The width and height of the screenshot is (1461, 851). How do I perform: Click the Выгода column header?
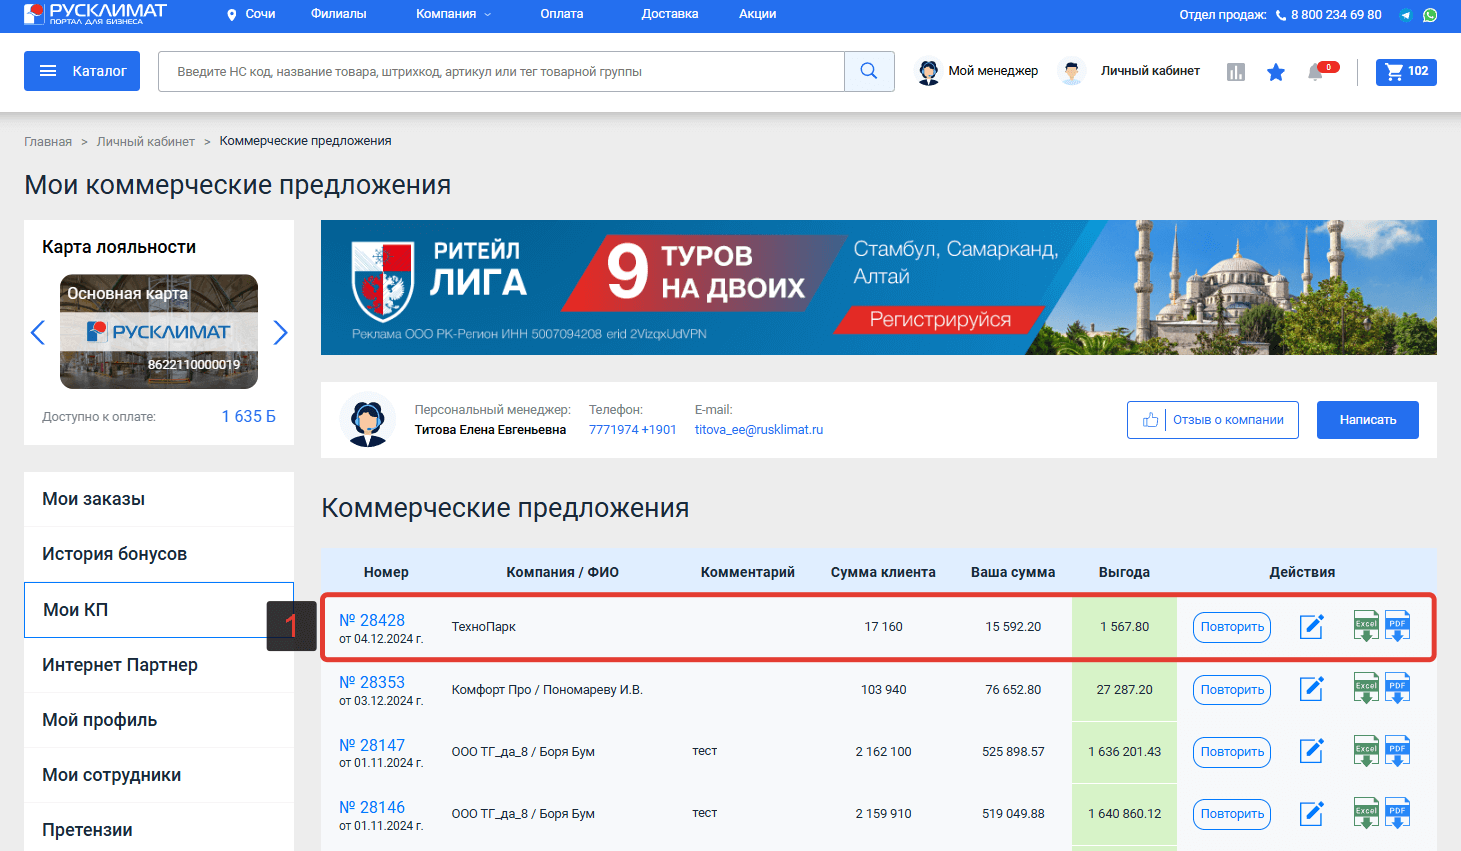point(1124,572)
